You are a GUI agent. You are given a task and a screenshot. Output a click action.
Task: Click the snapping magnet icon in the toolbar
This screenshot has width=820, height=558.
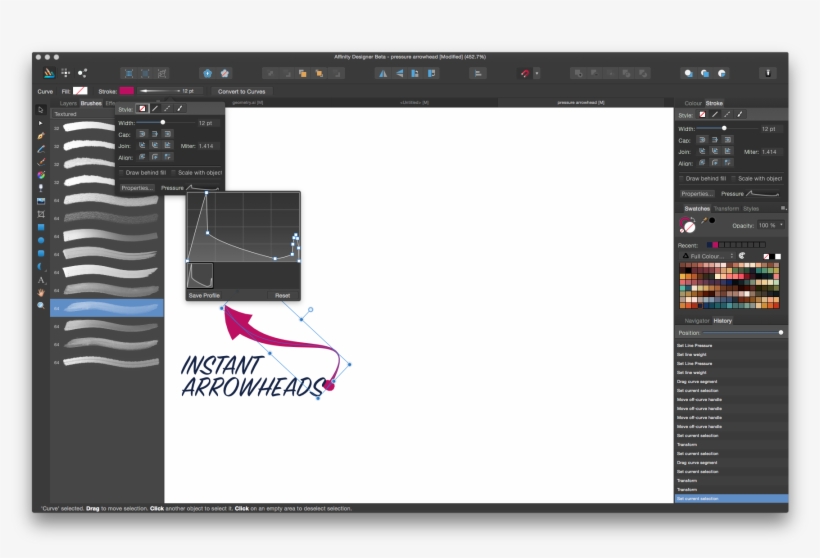click(523, 73)
